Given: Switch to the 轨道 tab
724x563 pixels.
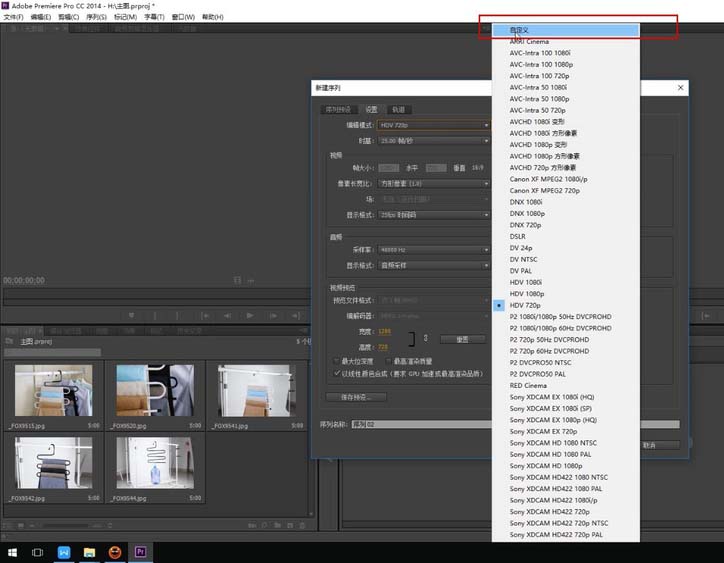Looking at the screenshot, I should pyautogui.click(x=399, y=109).
